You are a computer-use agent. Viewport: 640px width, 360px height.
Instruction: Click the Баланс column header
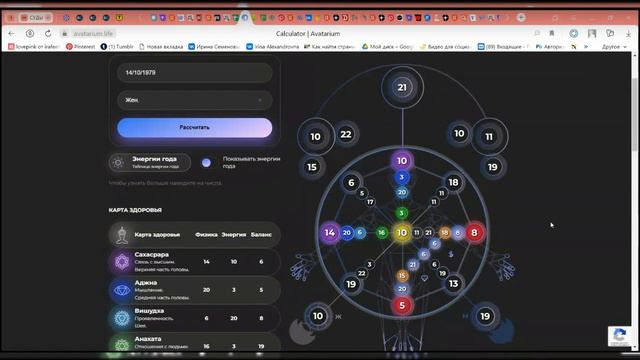(261, 235)
